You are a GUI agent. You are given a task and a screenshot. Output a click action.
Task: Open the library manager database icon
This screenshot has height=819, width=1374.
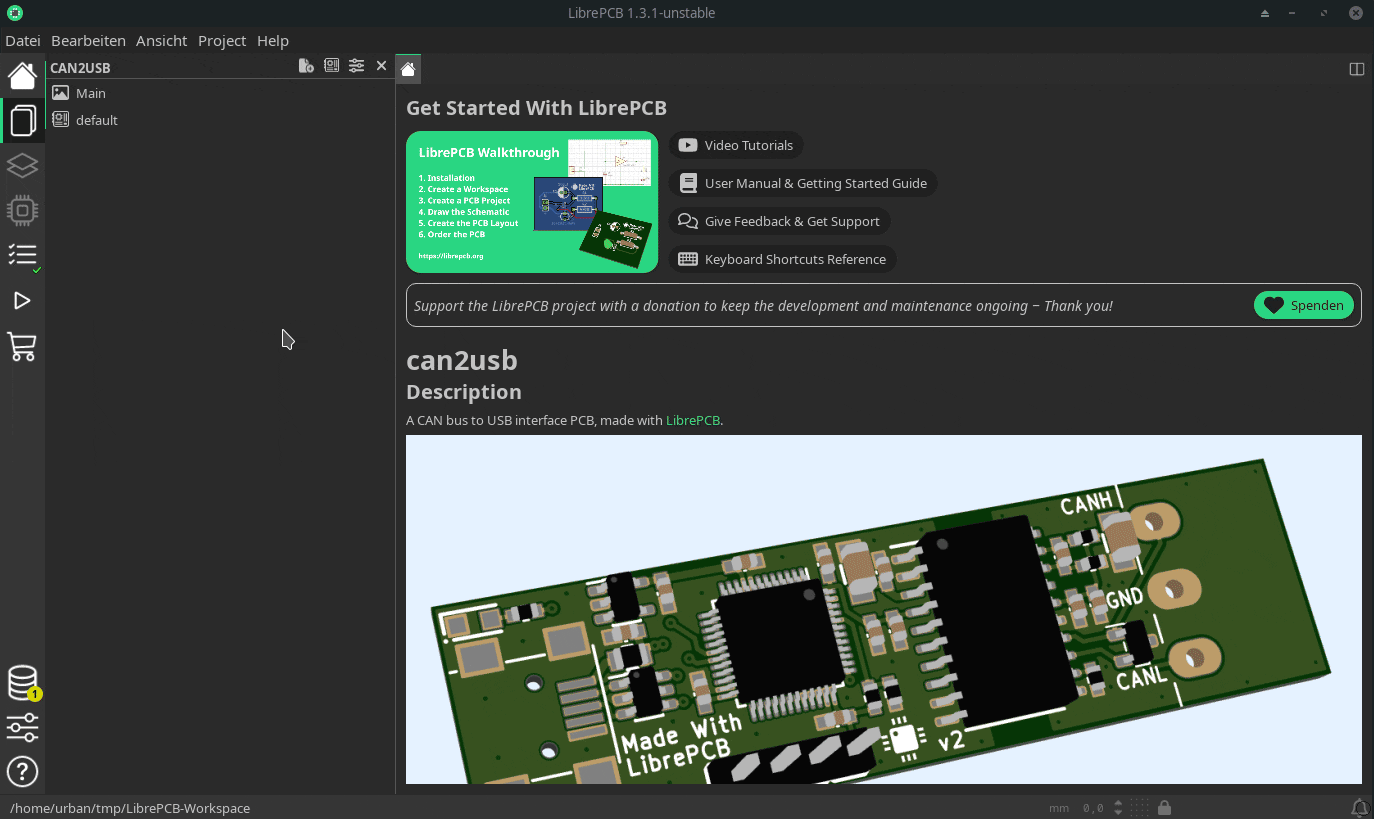(x=22, y=683)
